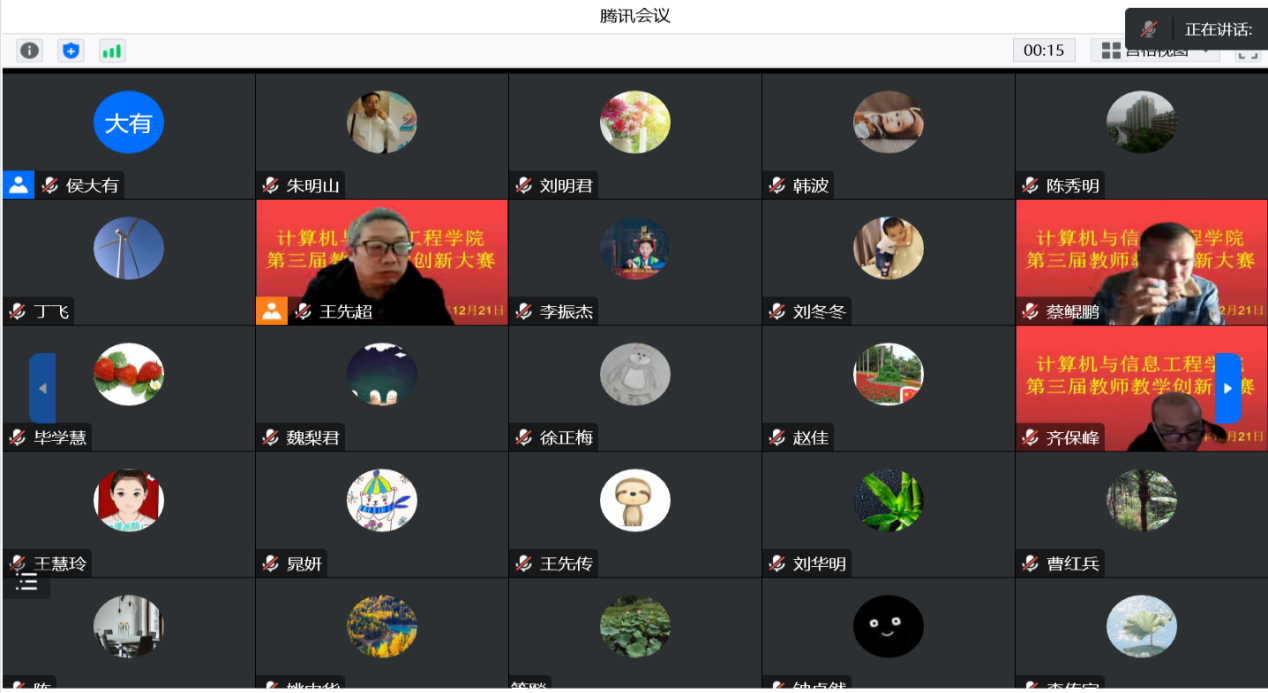
Task: Select 齐保峰's video tile
Action: click(x=1141, y=389)
